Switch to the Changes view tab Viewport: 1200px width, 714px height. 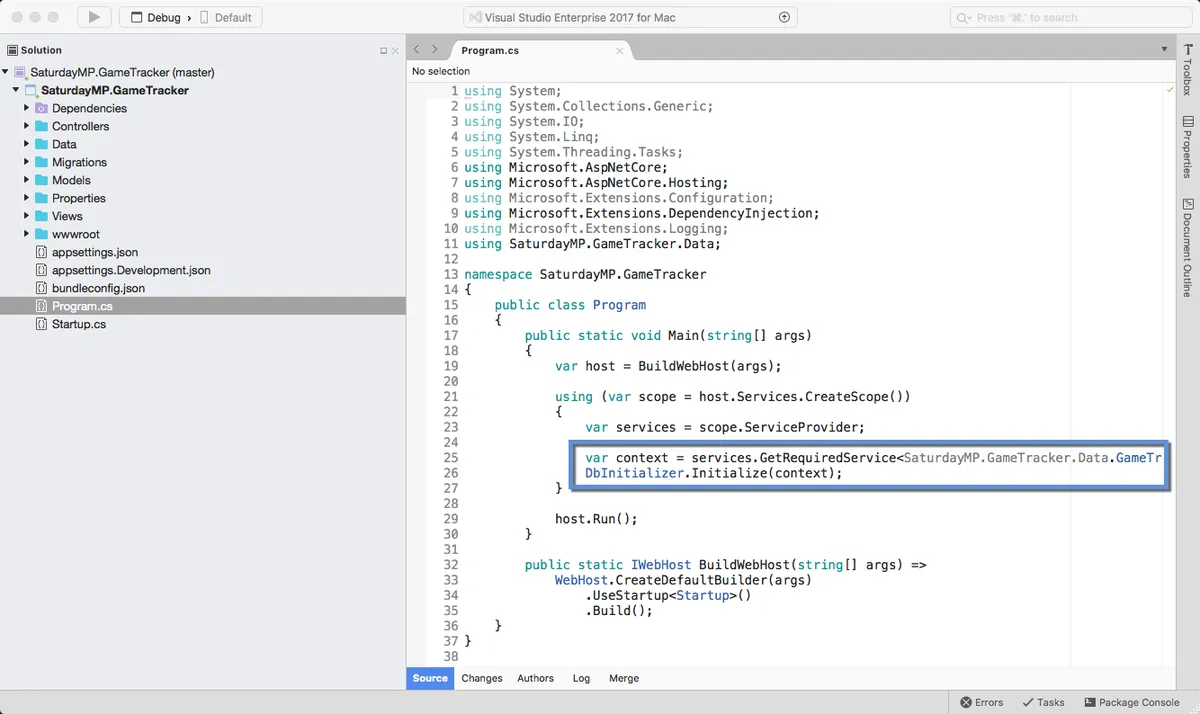click(482, 678)
